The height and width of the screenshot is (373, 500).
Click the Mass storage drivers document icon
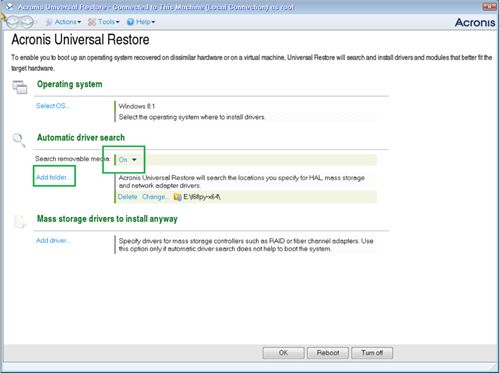click(19, 221)
